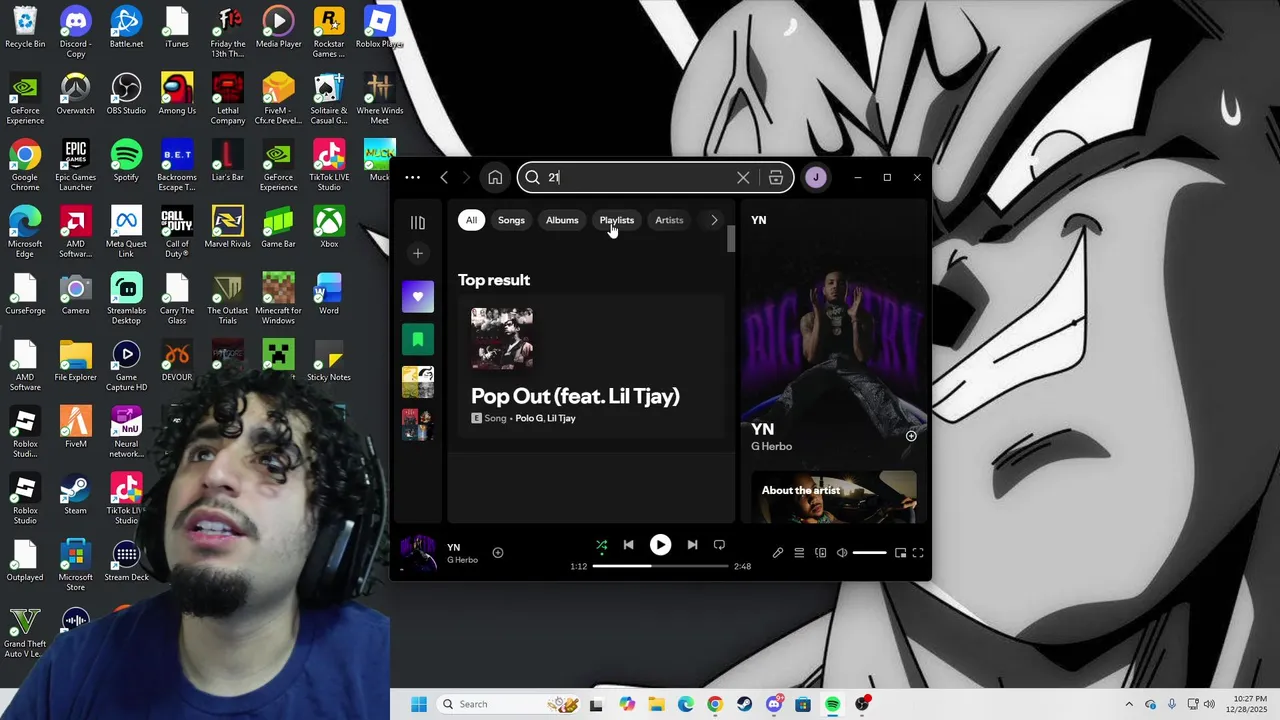Open the Browse icon in search bar

click(x=776, y=177)
